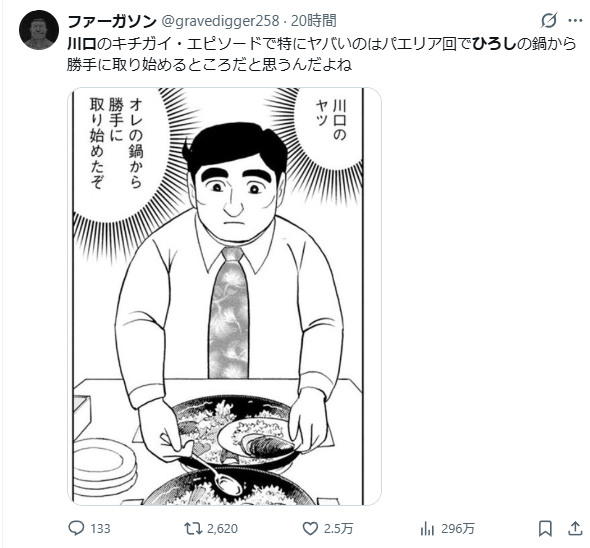Viewport: 590px width, 548px height.
Task: Like the post with the heart icon
Action: (310, 528)
